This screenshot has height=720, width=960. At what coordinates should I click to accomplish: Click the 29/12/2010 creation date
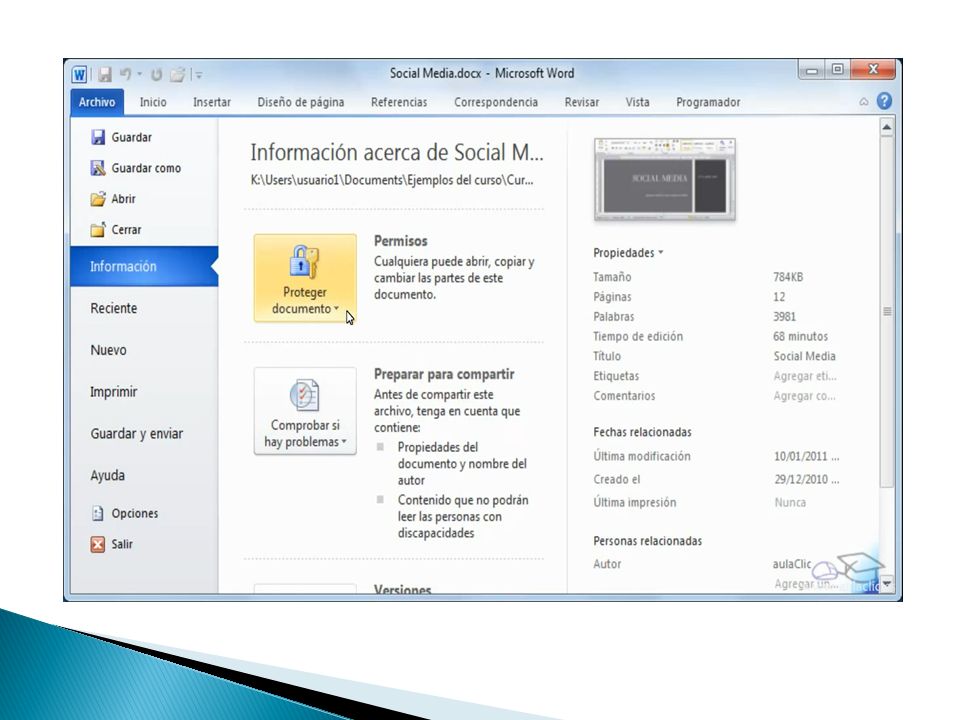click(x=806, y=479)
